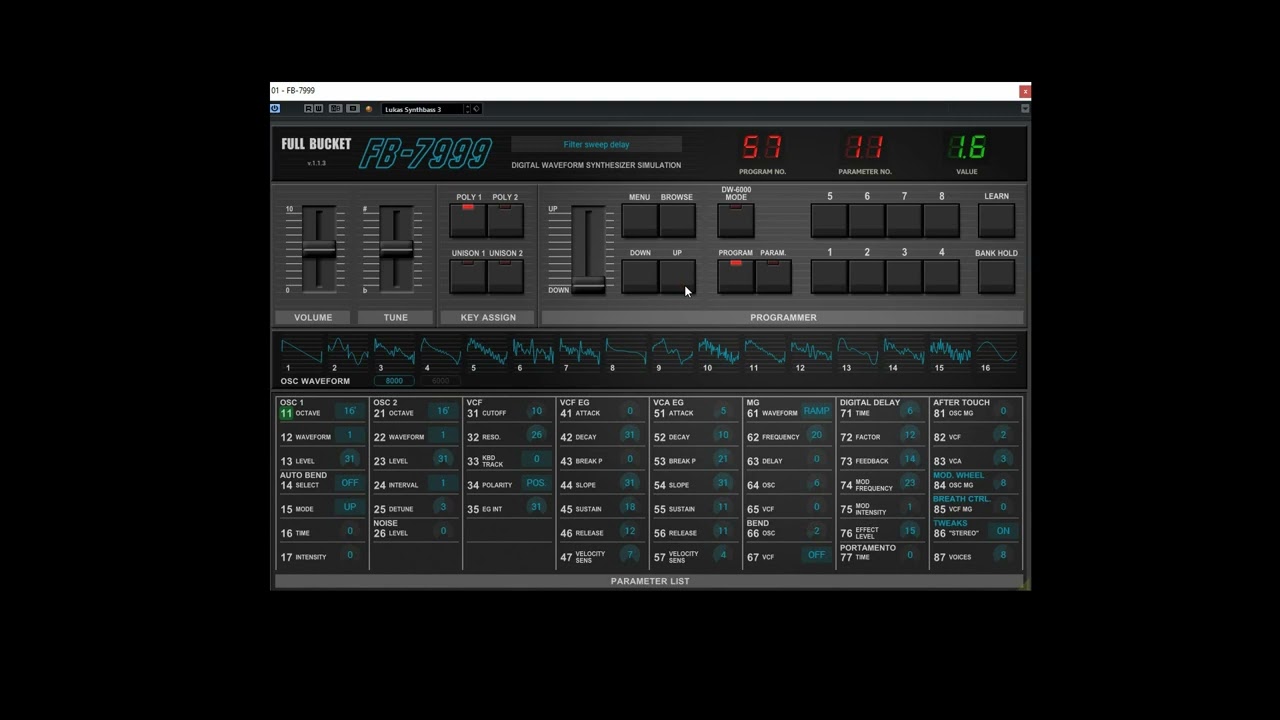Select oscillator waveform 15 thumbnail
The width and height of the screenshot is (1280, 720).
click(950, 352)
